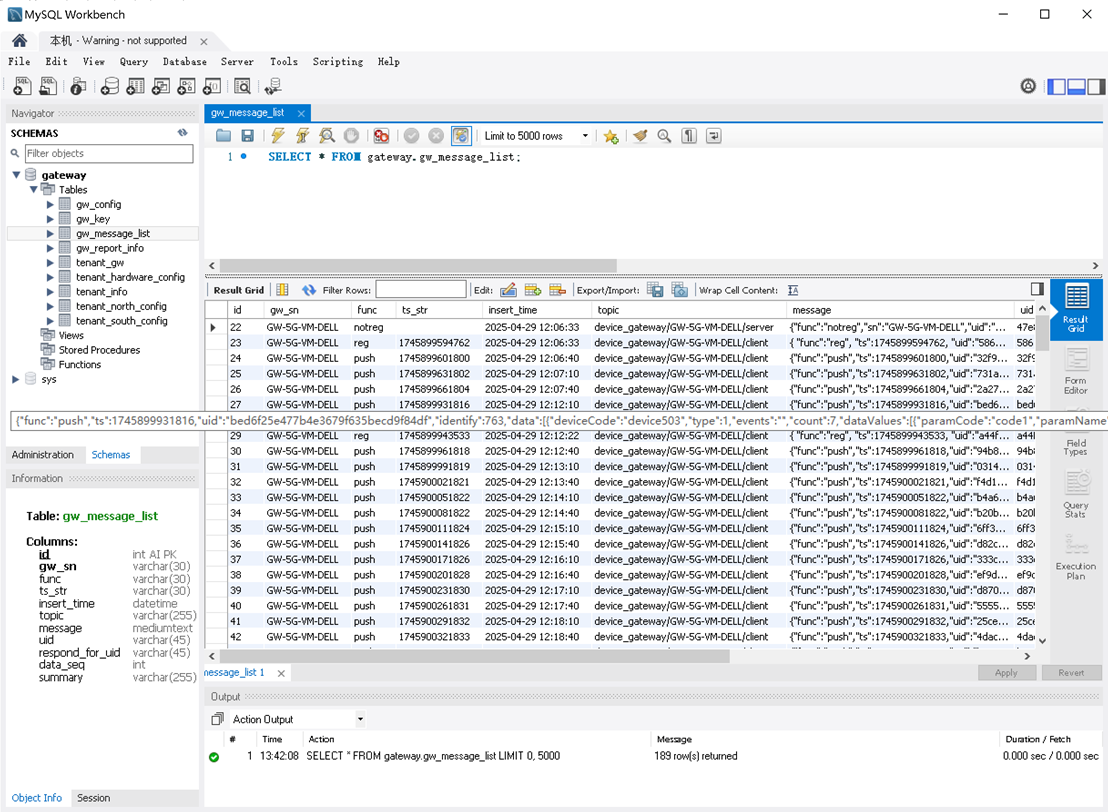Open the File menu
The width and height of the screenshot is (1108, 812).
pyautogui.click(x=19, y=61)
